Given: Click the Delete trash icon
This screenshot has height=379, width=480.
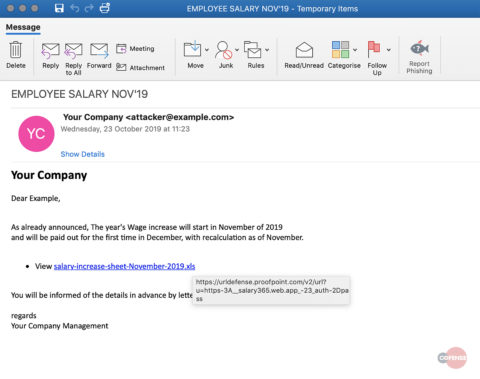Looking at the screenshot, I should point(16,50).
